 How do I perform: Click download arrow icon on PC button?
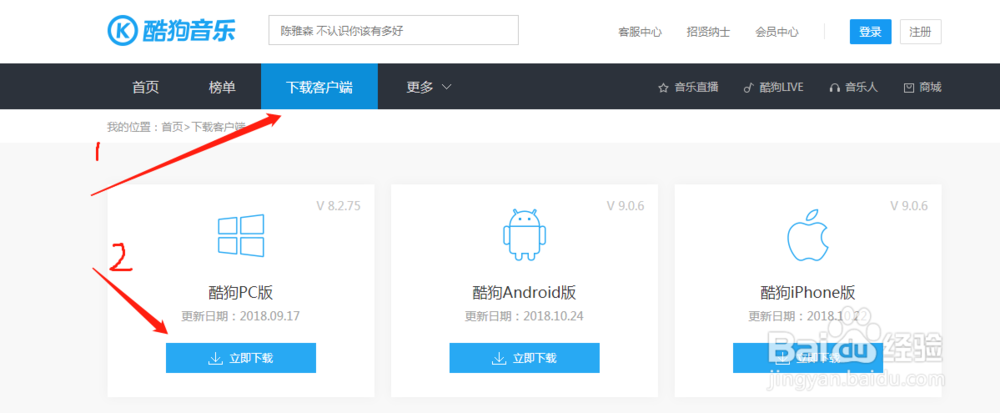(215, 358)
